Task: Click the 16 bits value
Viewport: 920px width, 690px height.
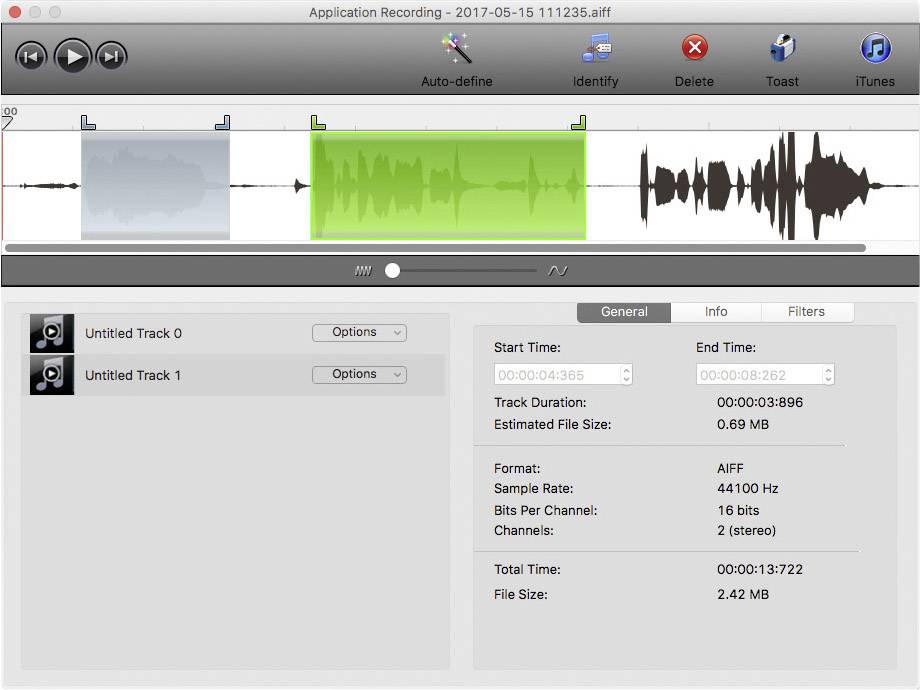Action: 738,510
